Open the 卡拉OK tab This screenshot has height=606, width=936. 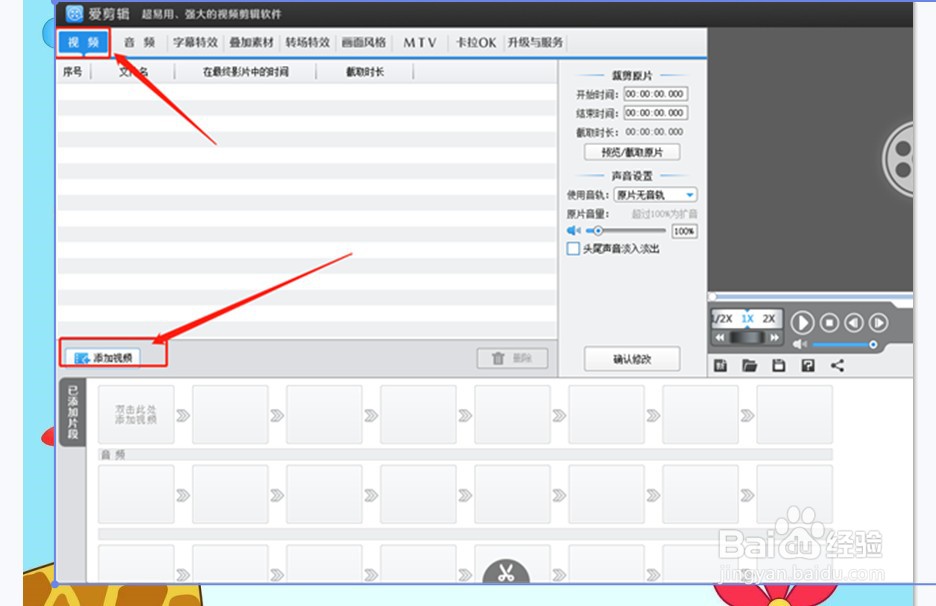476,42
